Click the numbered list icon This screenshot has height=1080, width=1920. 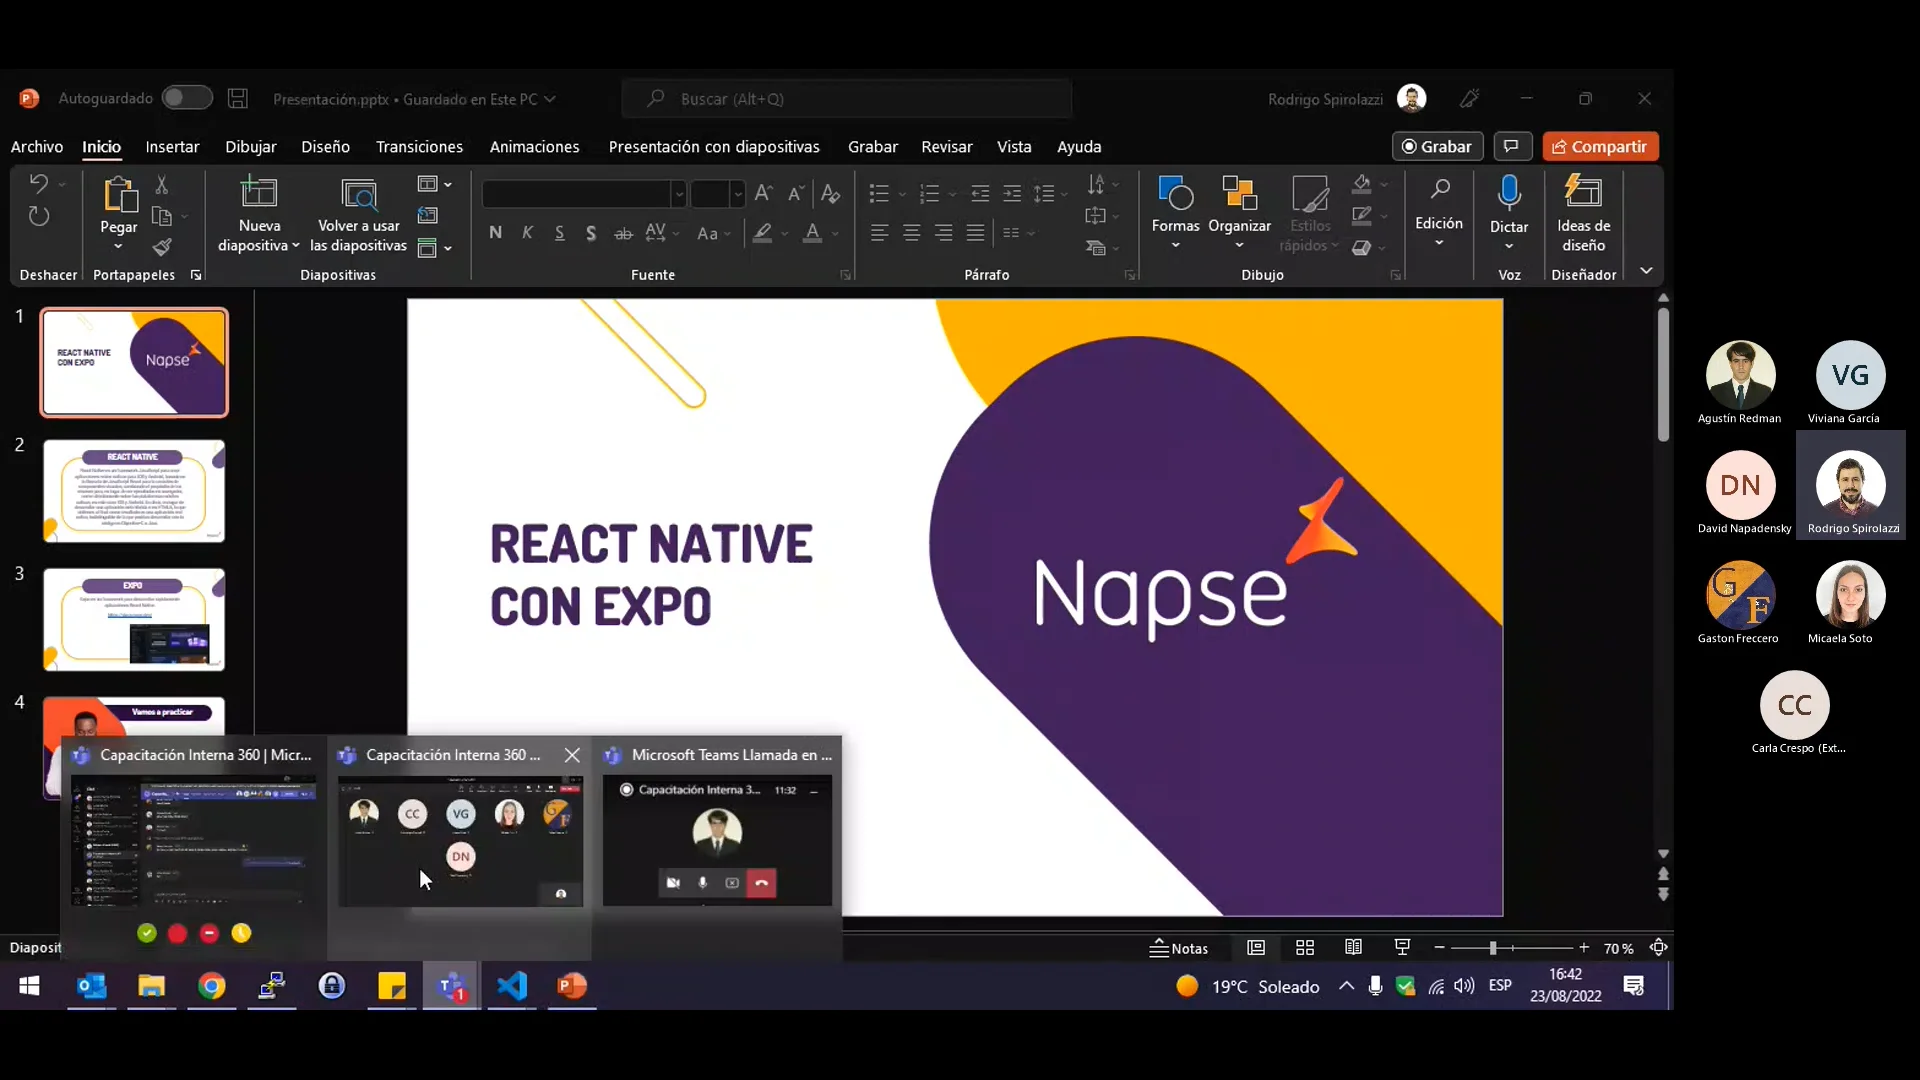click(929, 193)
